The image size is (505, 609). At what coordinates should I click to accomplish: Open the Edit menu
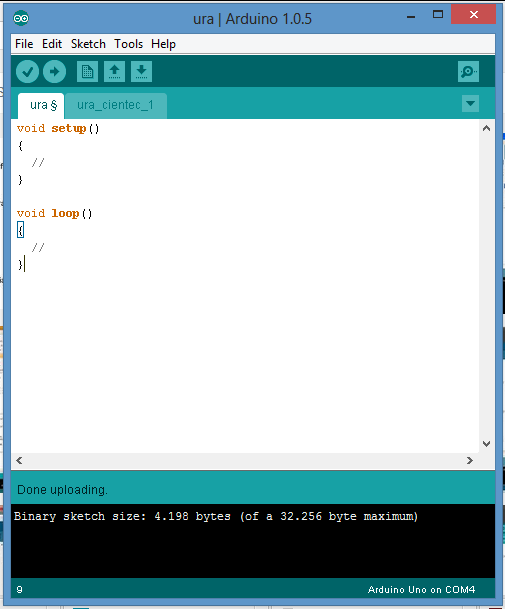pos(52,44)
